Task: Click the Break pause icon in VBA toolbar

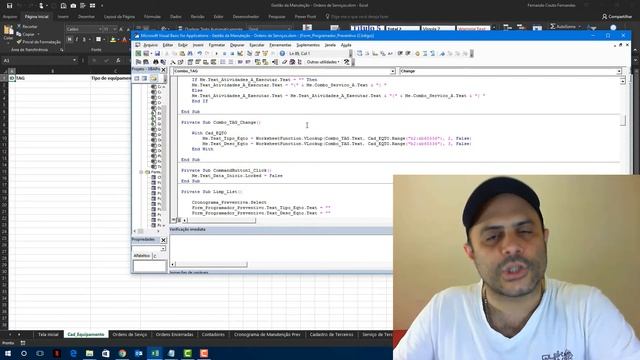Action: [224, 53]
